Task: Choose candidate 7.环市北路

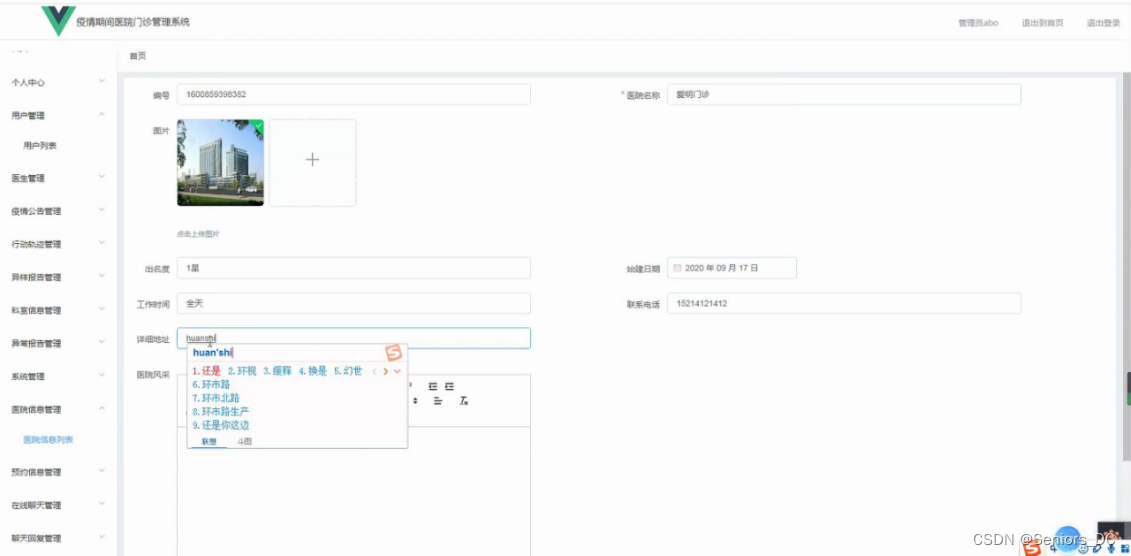Action: click(216, 398)
